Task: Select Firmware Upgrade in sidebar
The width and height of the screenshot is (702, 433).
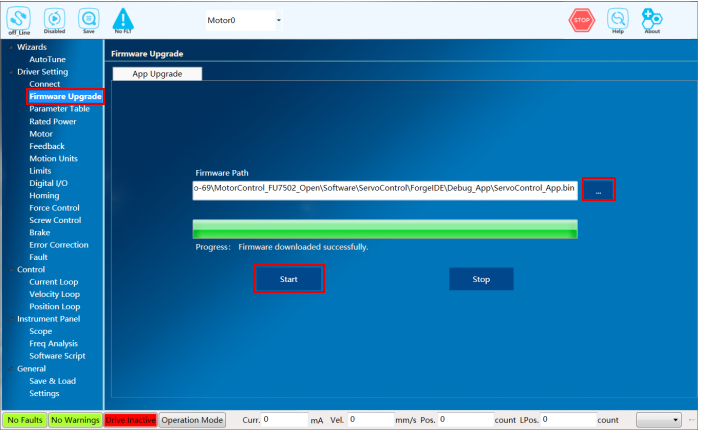Action: pos(65,97)
